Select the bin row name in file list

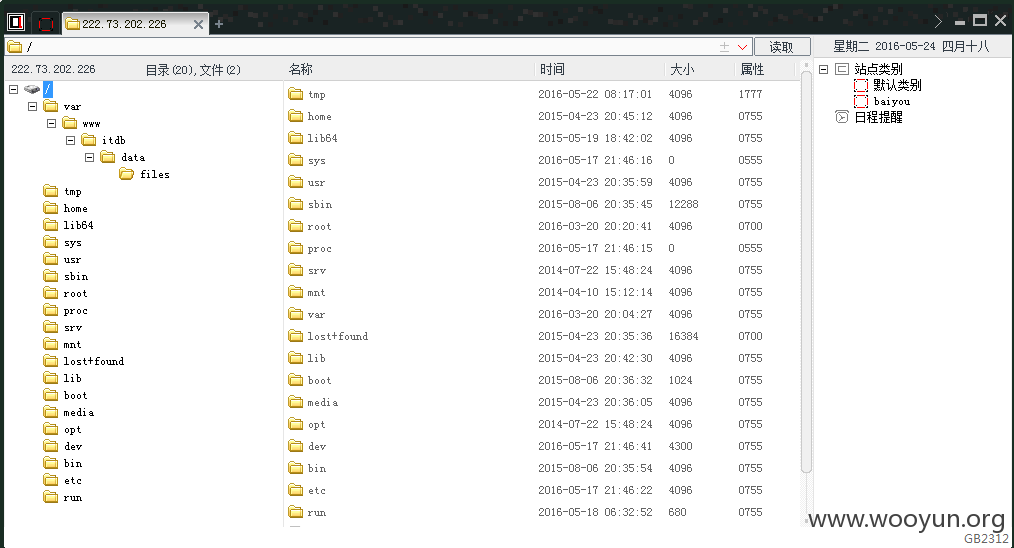tap(317, 468)
